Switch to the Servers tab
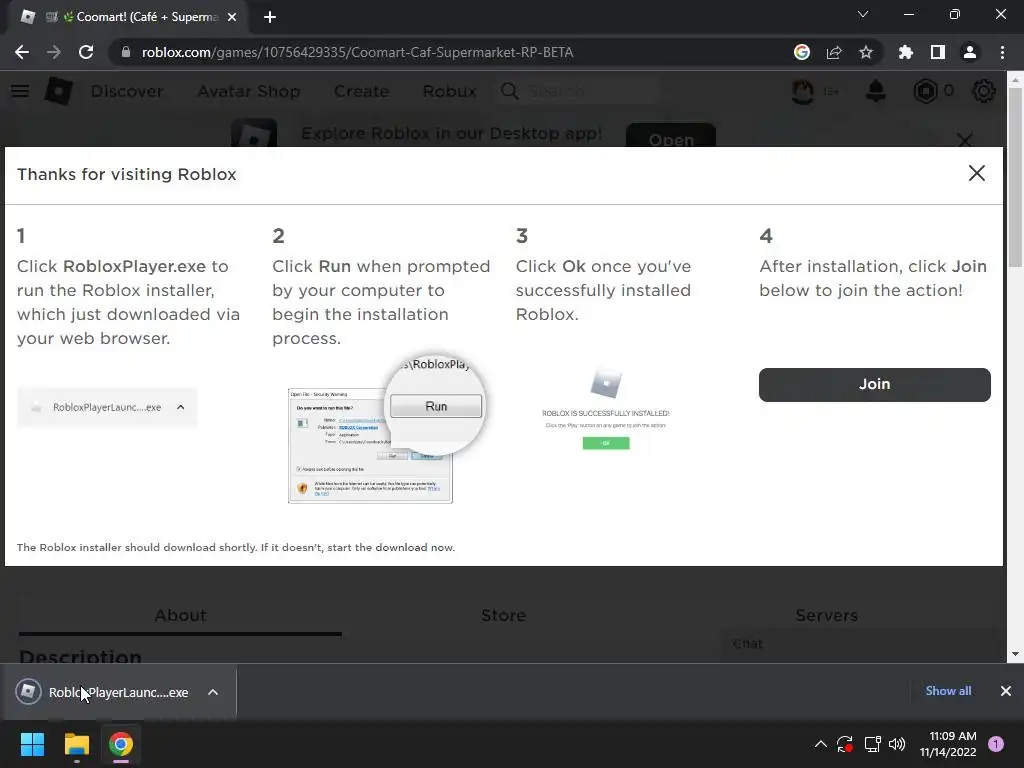 tap(826, 615)
